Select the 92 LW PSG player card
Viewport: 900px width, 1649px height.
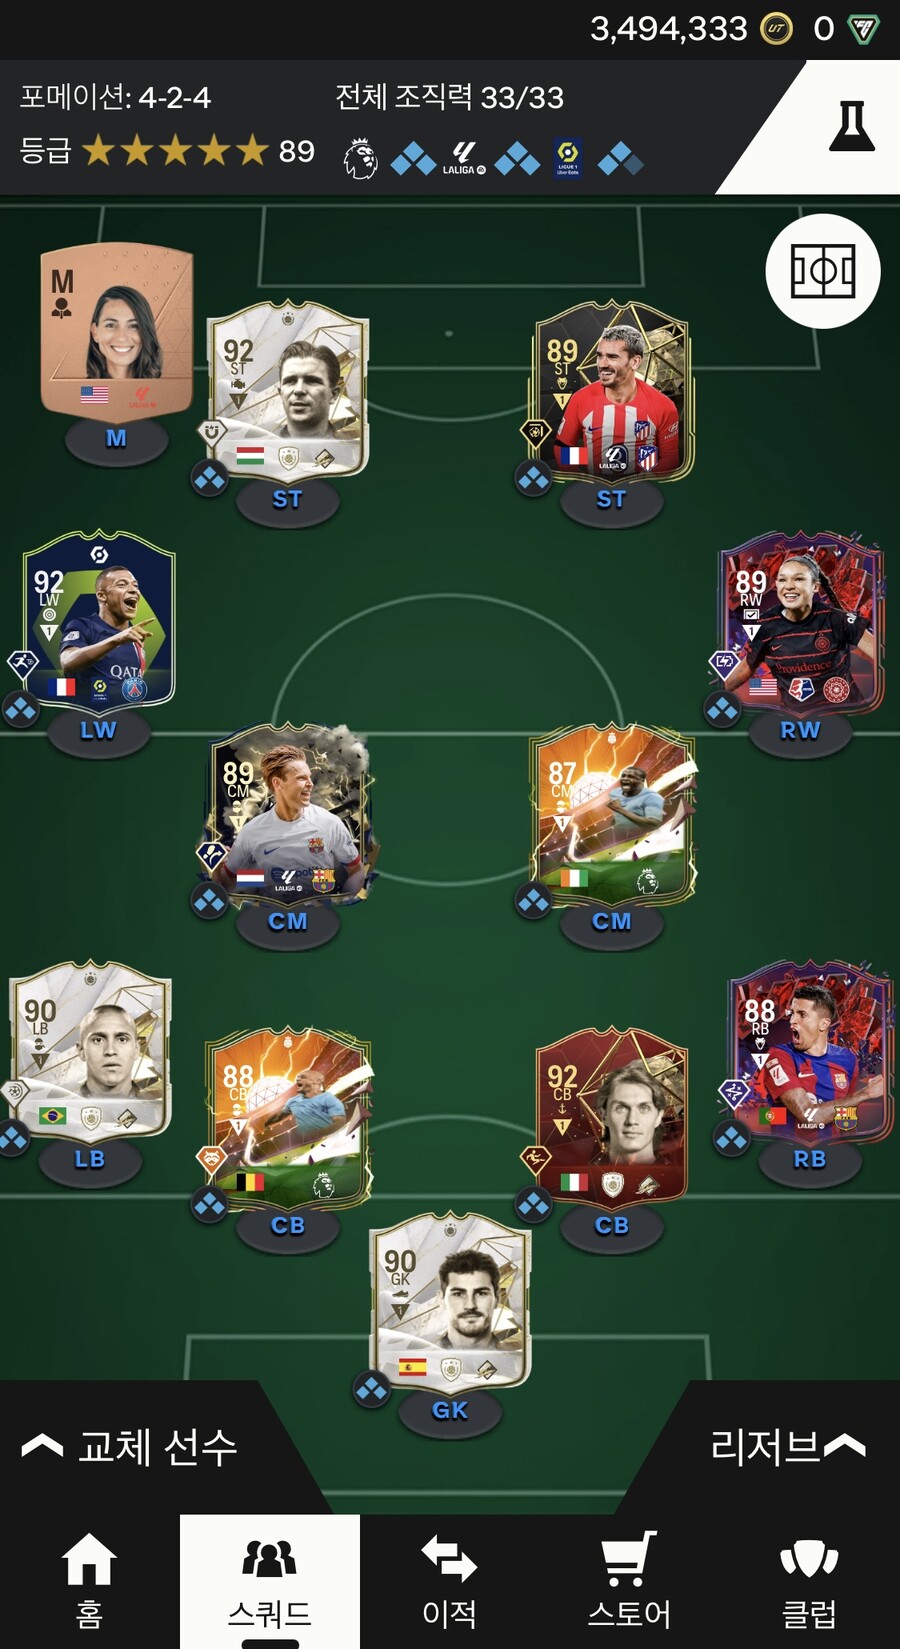(x=98, y=622)
